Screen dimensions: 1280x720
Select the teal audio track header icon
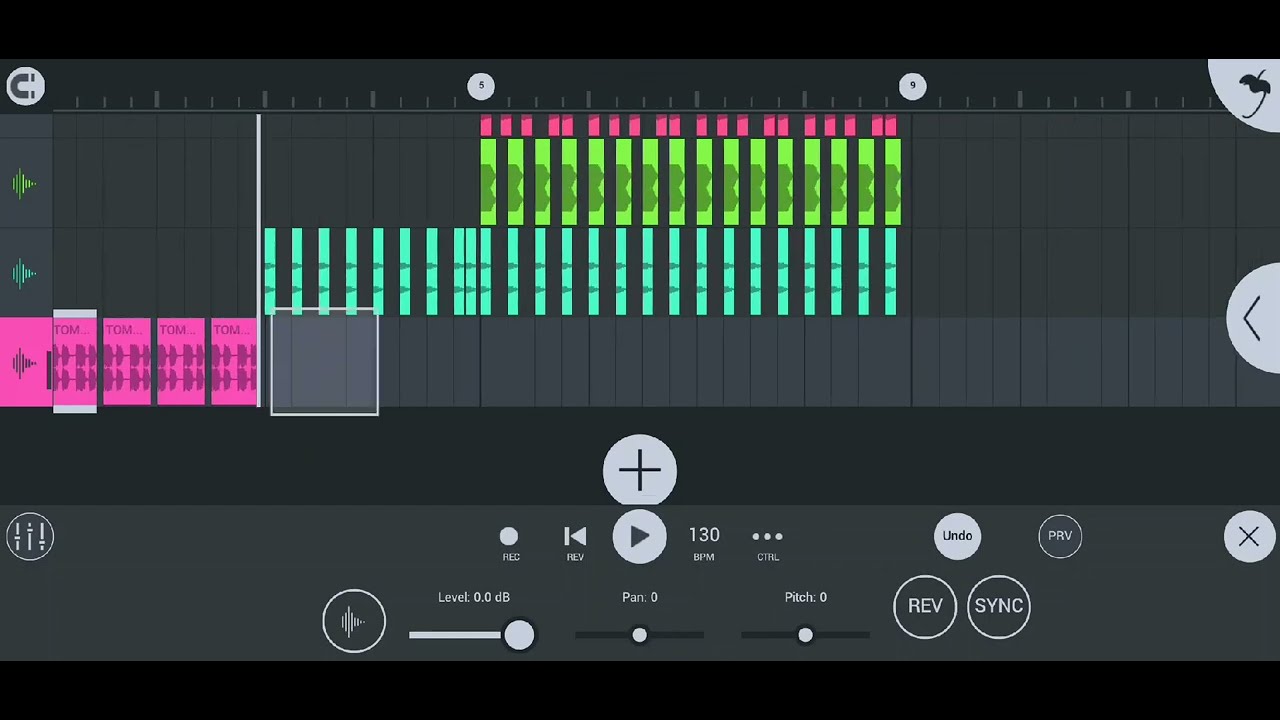coord(25,273)
